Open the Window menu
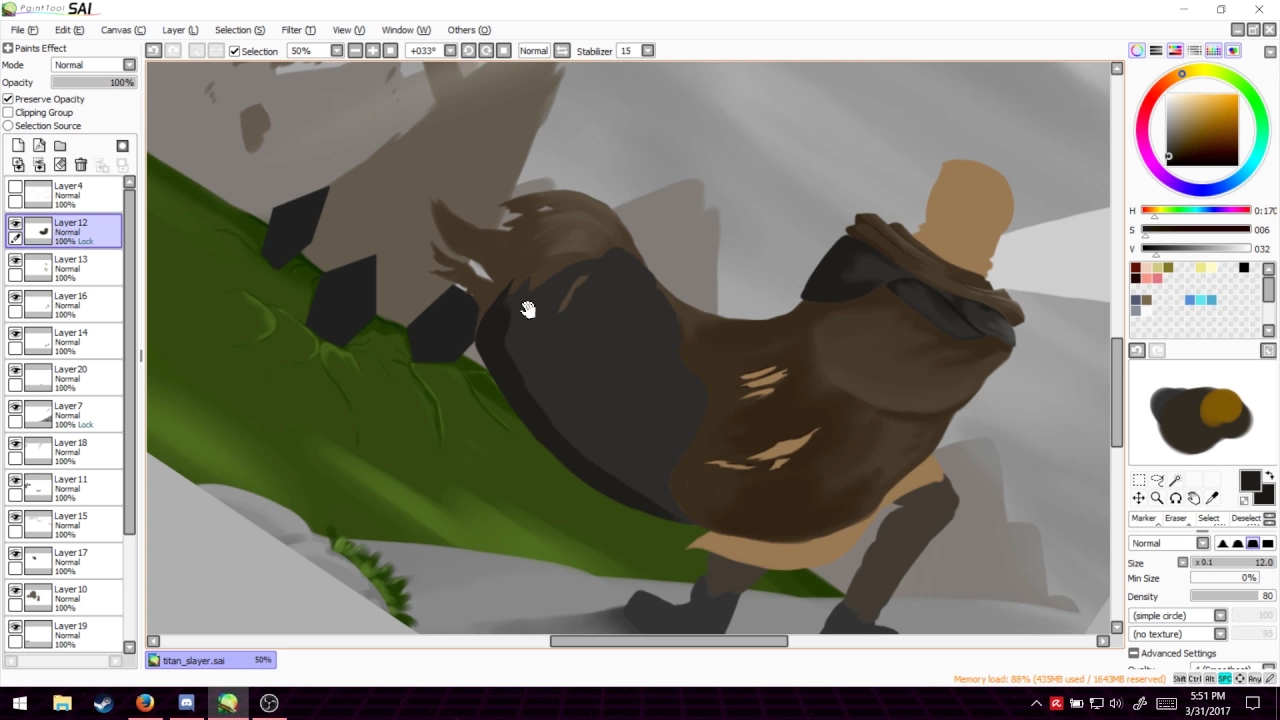The width and height of the screenshot is (1280, 720). coord(406,30)
